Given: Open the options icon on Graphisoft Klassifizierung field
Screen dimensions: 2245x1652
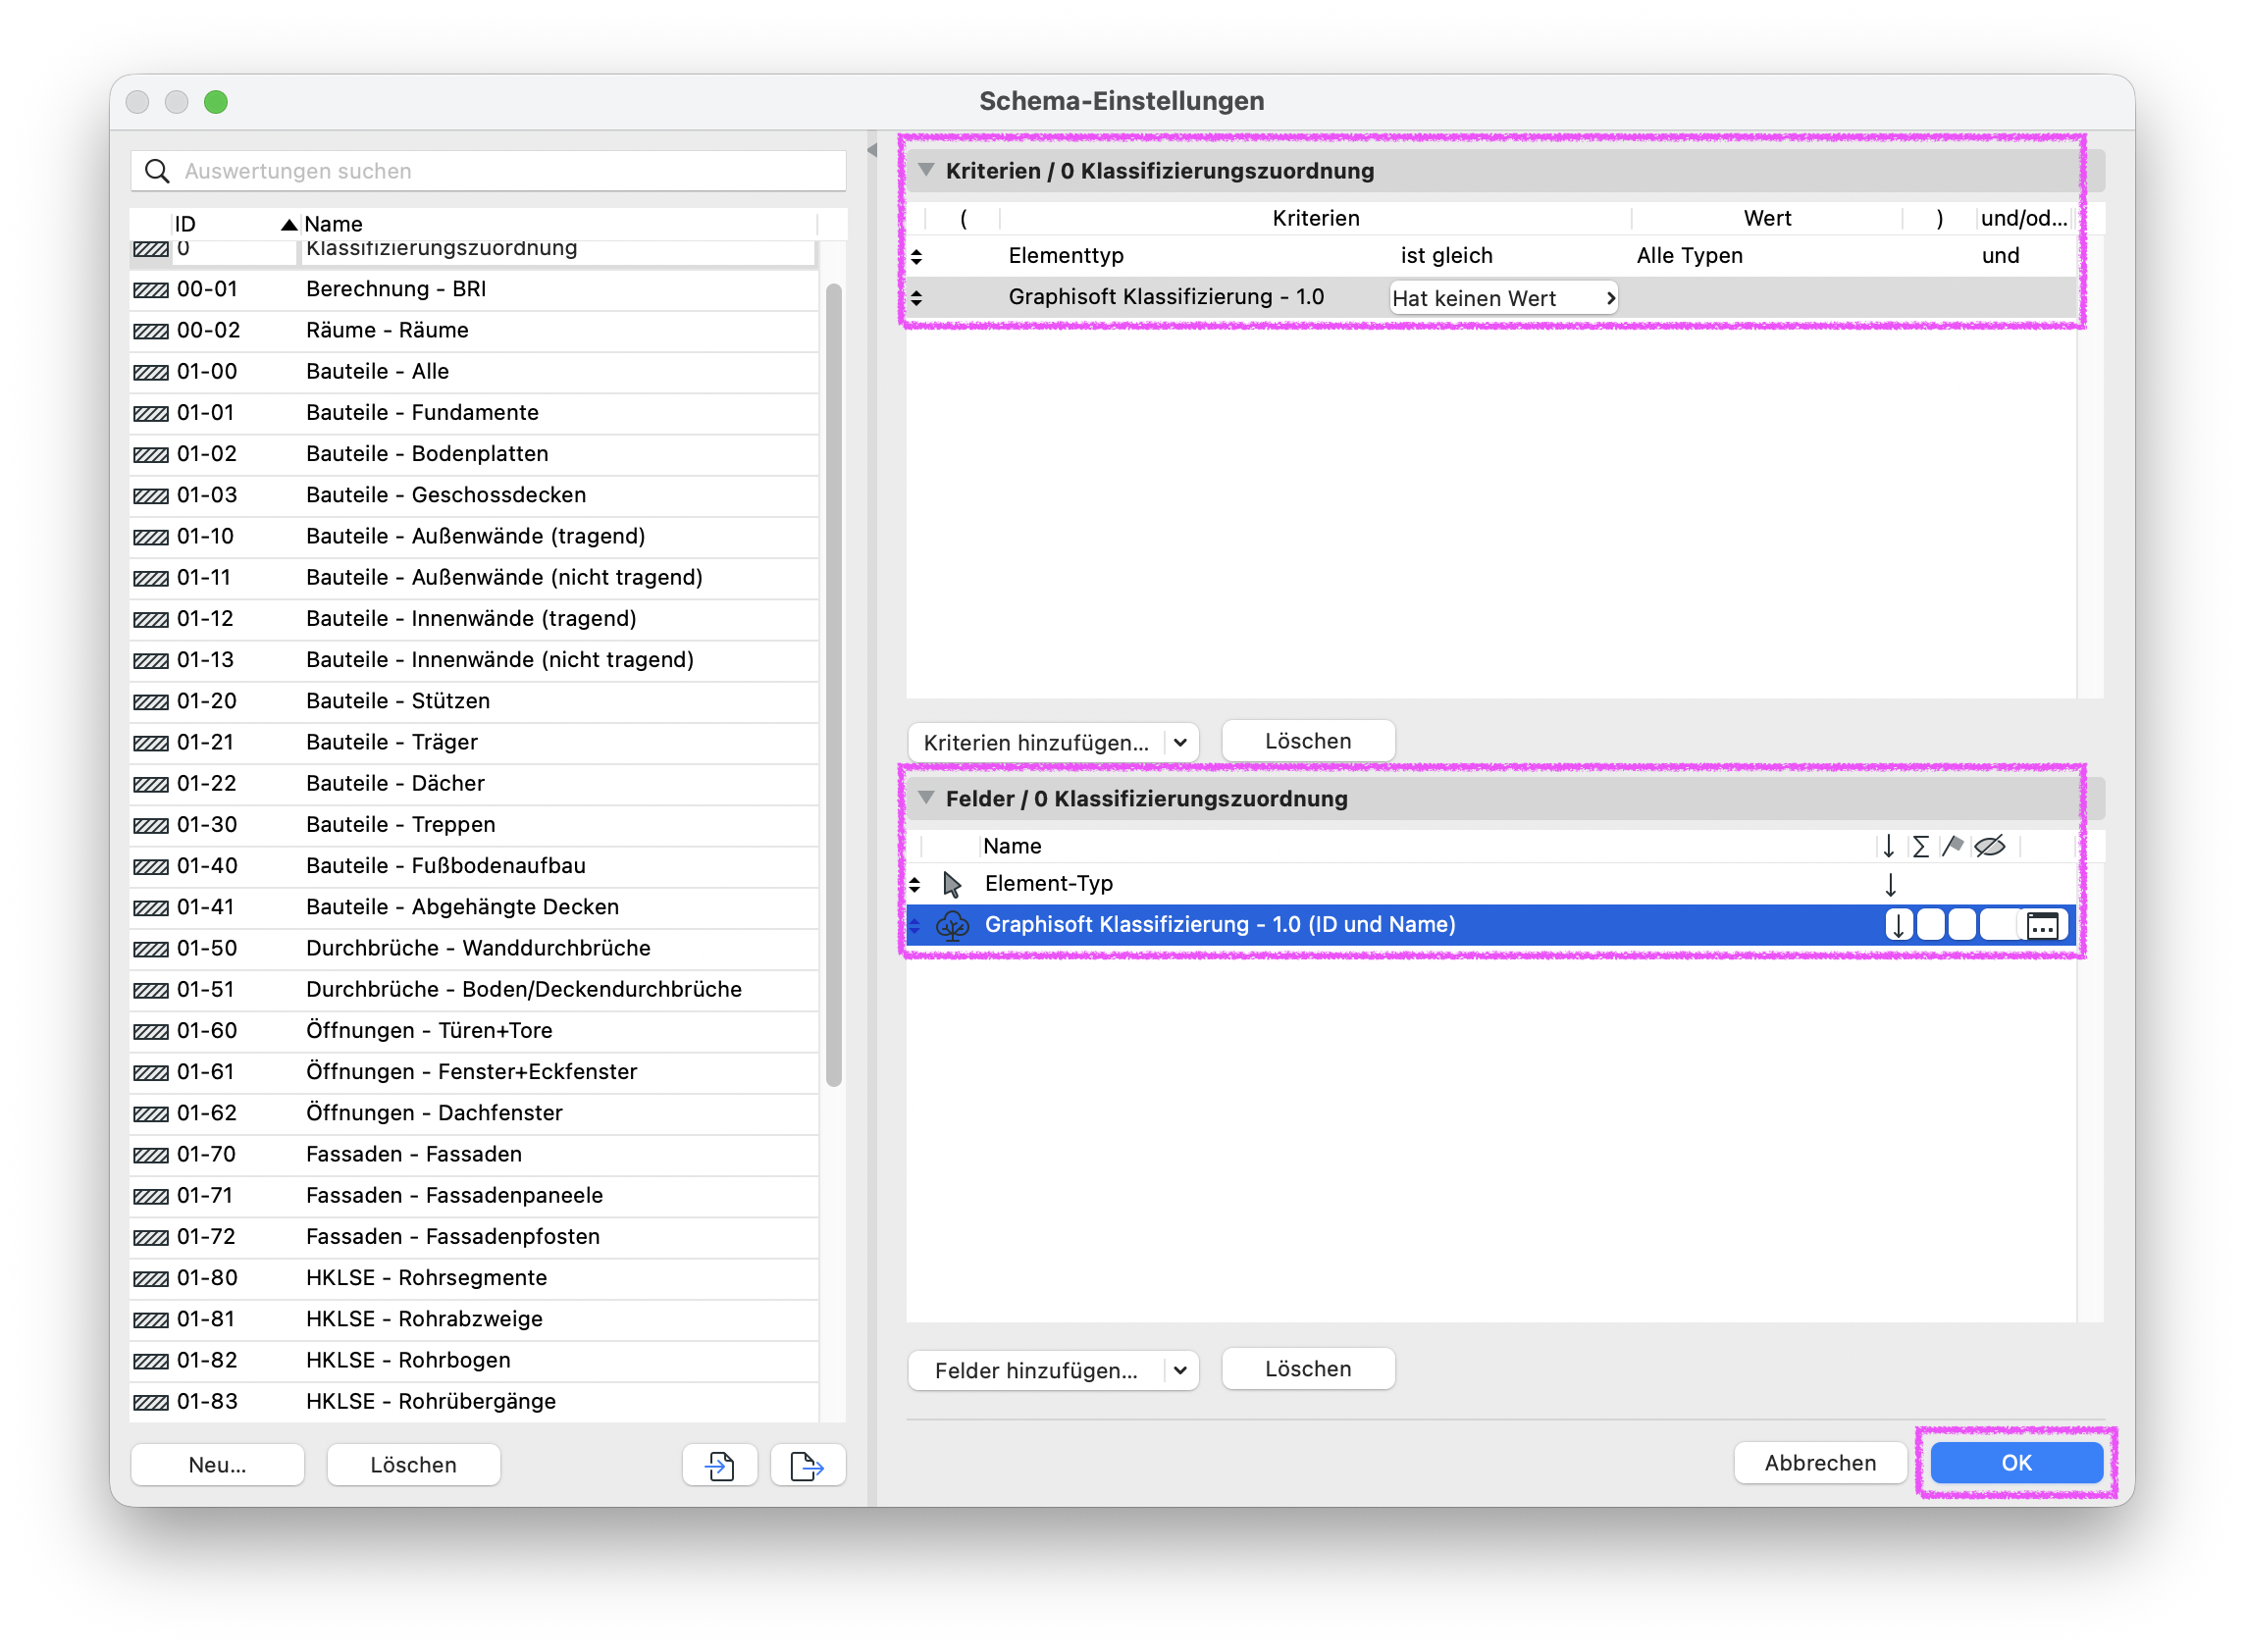Looking at the screenshot, I should 2042,925.
